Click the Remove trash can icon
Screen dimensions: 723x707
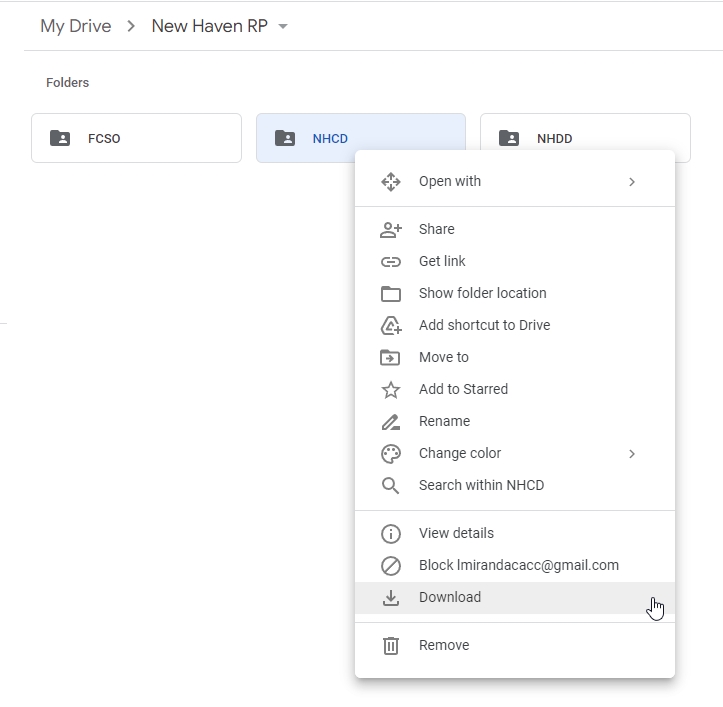coord(391,645)
